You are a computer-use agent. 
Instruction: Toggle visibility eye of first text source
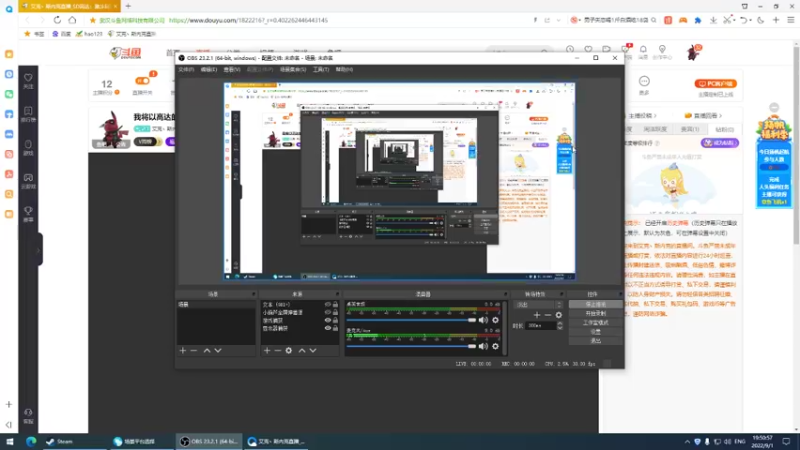coord(328,305)
